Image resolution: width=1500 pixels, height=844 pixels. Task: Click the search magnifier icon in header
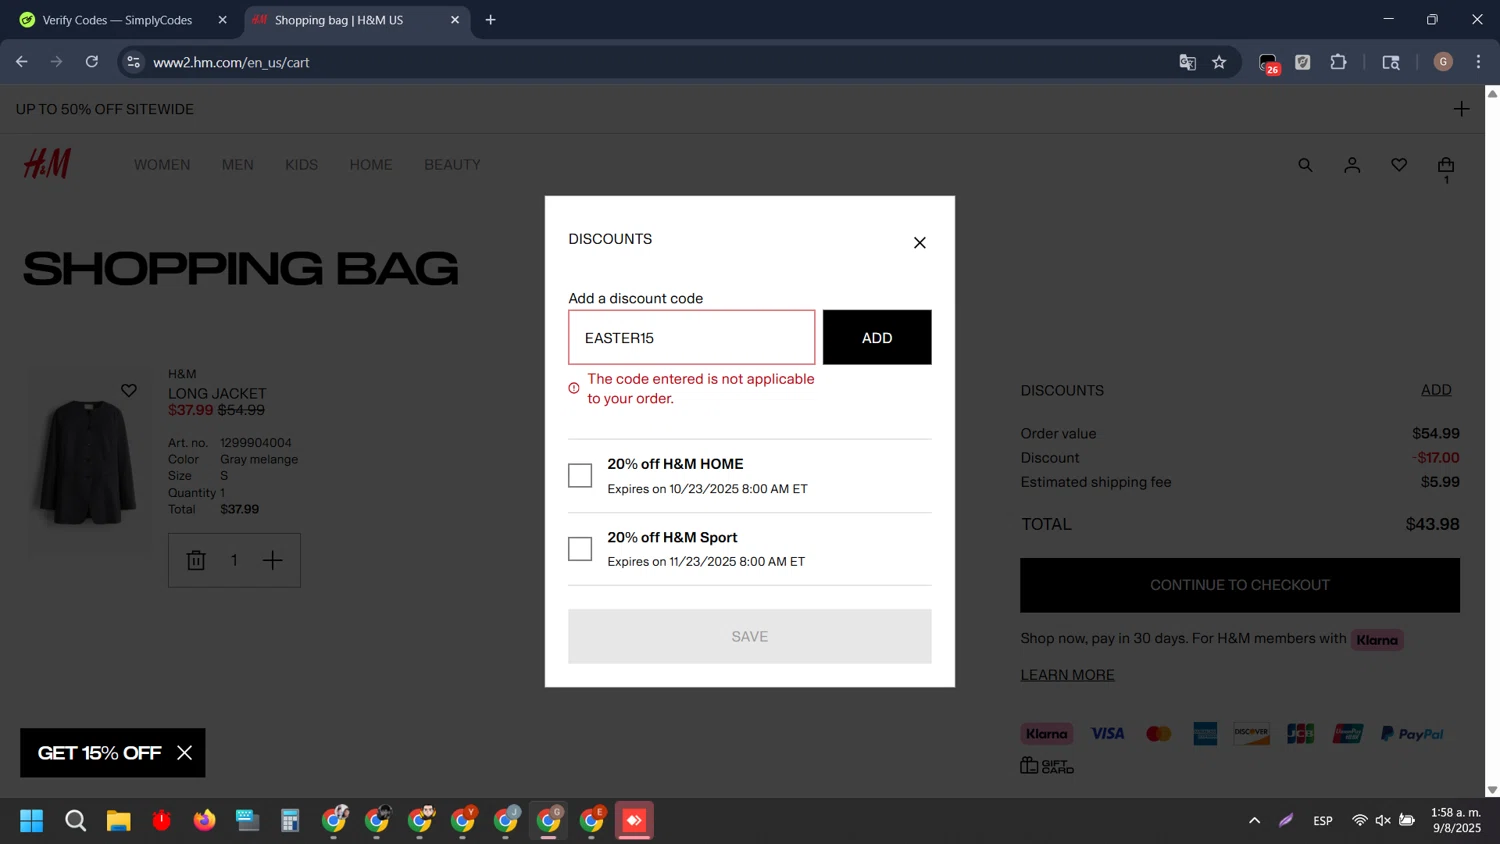click(x=1305, y=165)
